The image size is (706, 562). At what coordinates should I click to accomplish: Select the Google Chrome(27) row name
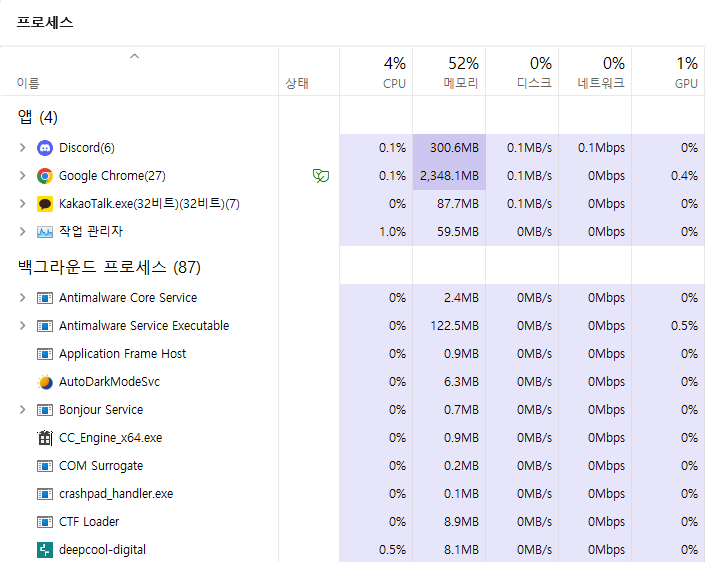[113, 176]
